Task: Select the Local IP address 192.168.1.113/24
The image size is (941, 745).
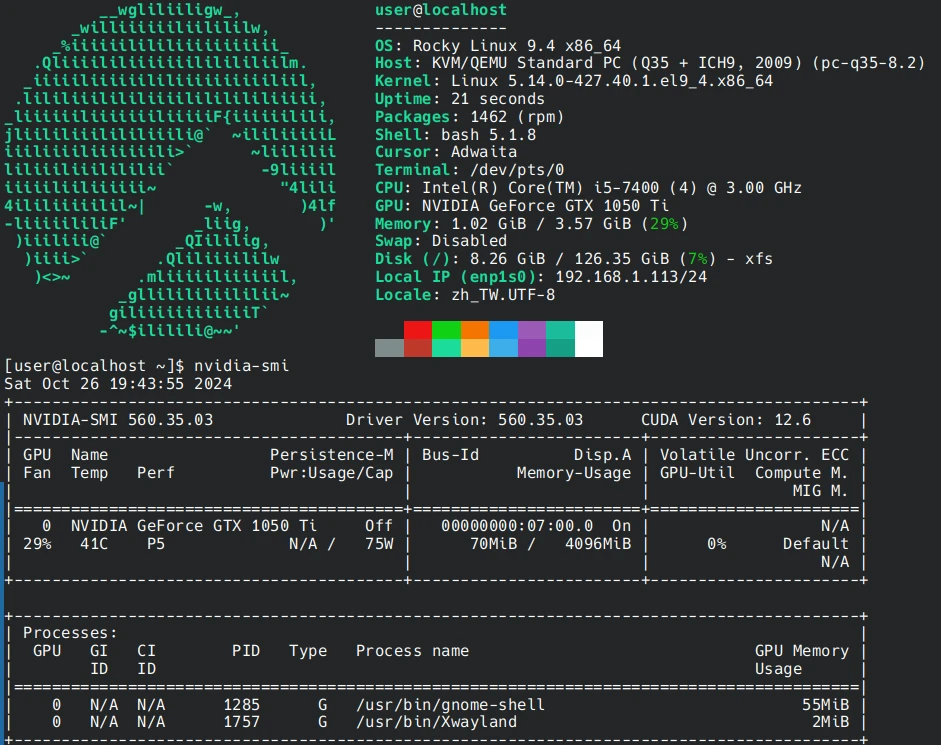Action: pos(631,277)
